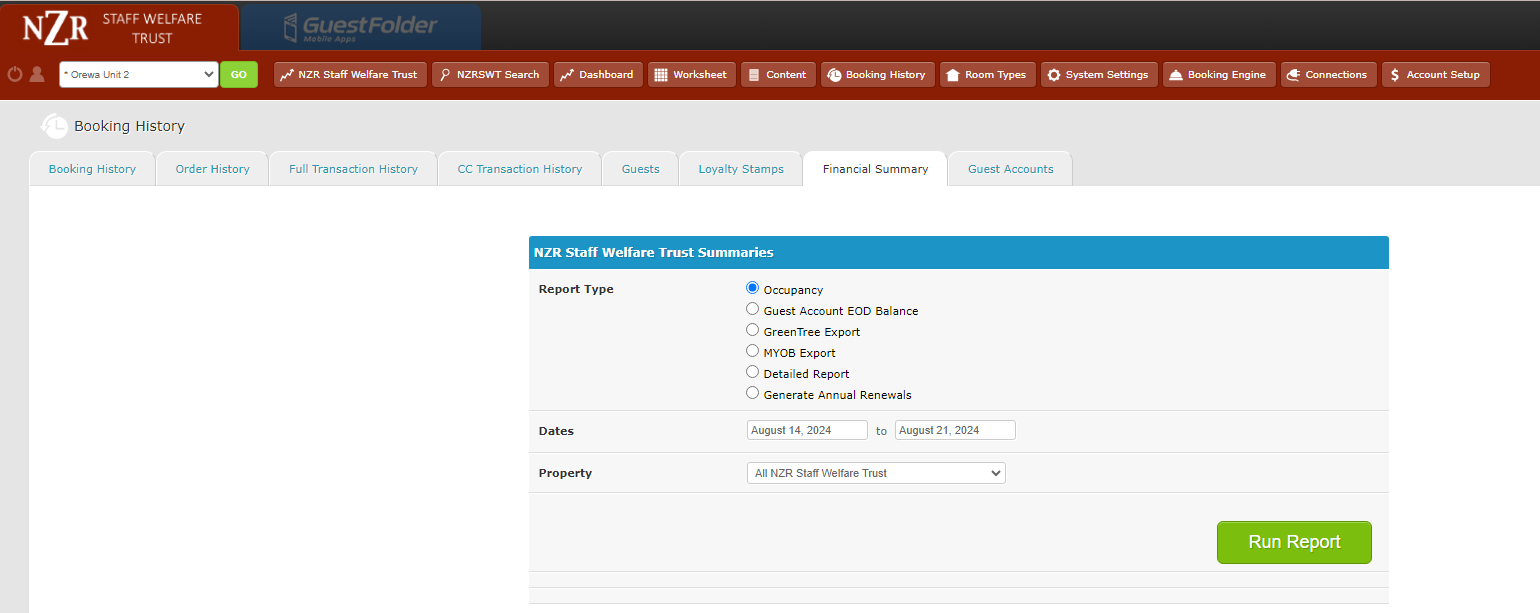Viewport: 1540px width, 613px height.
Task: Expand the Orewa Unit 2 property selector
Action: pyautogui.click(x=139, y=75)
